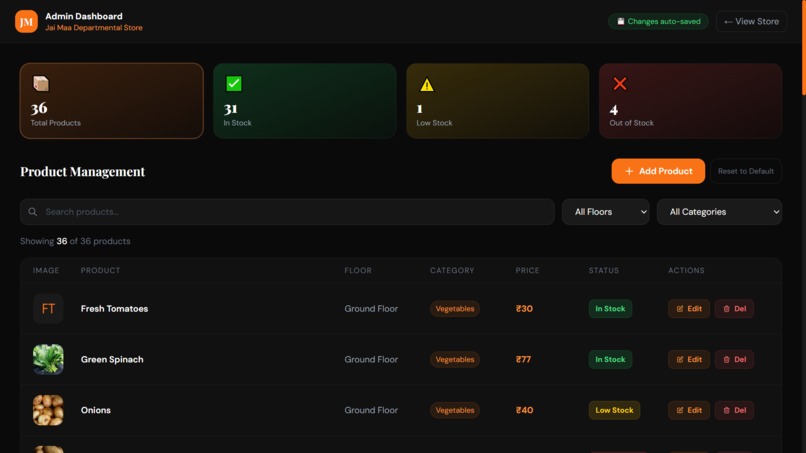Image resolution: width=806 pixels, height=453 pixels.
Task: Go back via View Store button
Action: (x=752, y=22)
